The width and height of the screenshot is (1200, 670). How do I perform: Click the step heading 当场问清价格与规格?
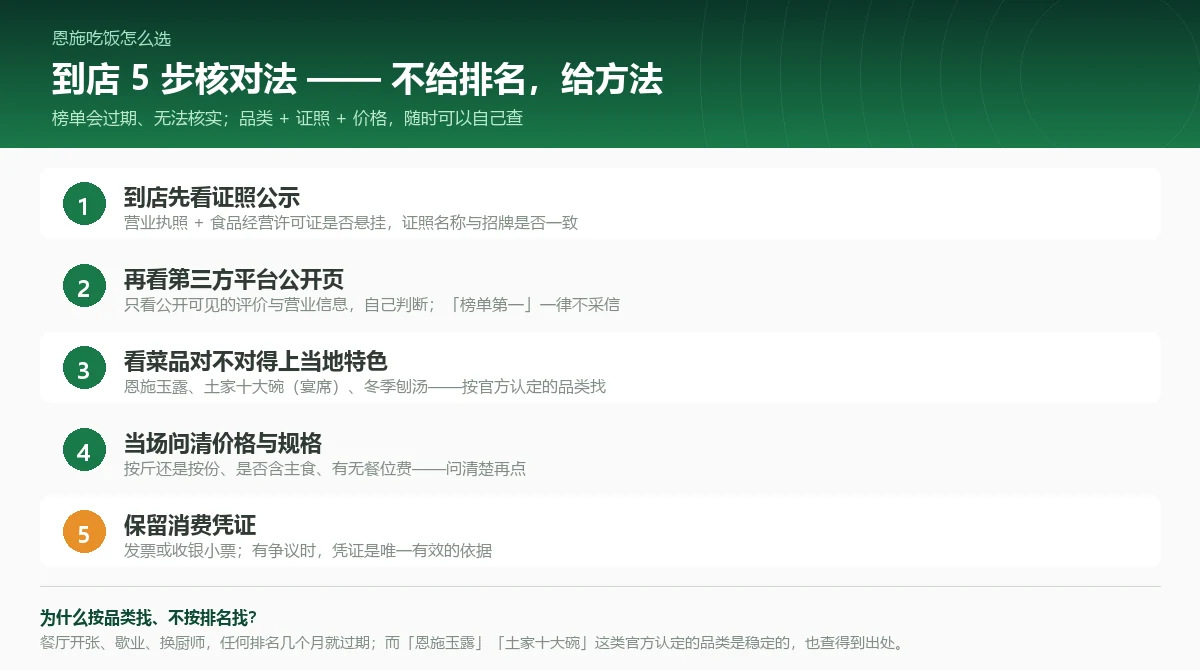[223, 443]
